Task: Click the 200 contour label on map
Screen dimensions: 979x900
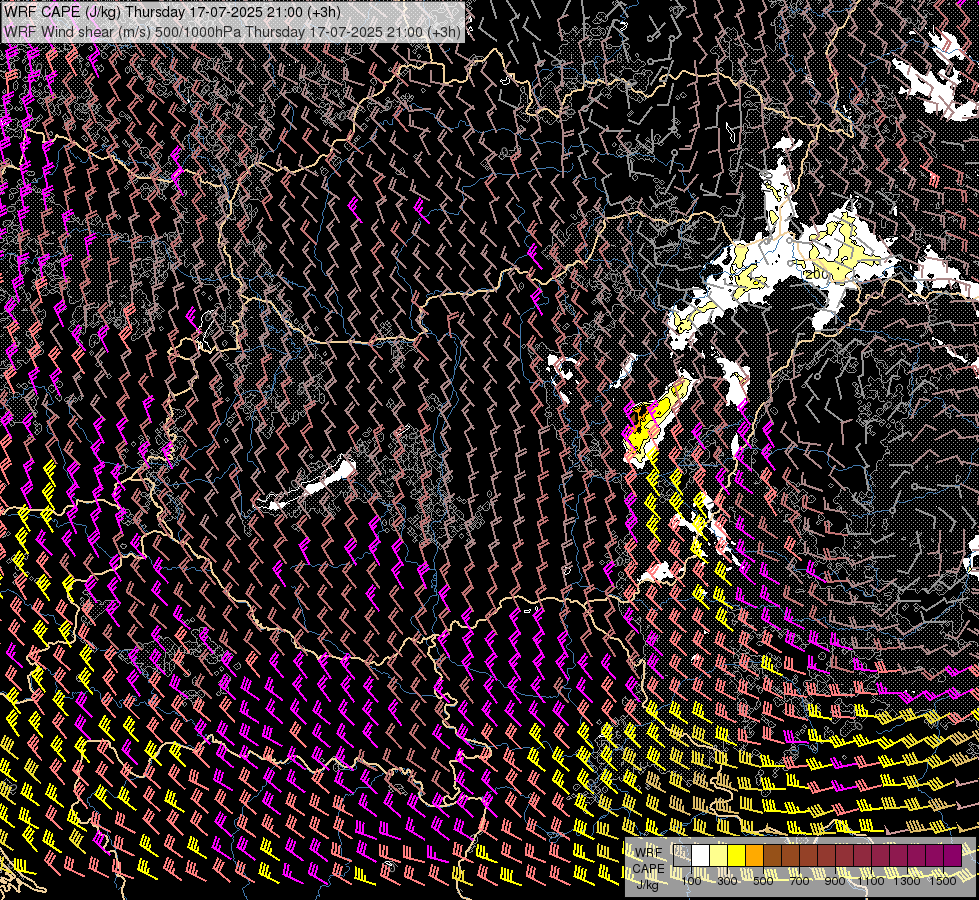Action: 815,275
